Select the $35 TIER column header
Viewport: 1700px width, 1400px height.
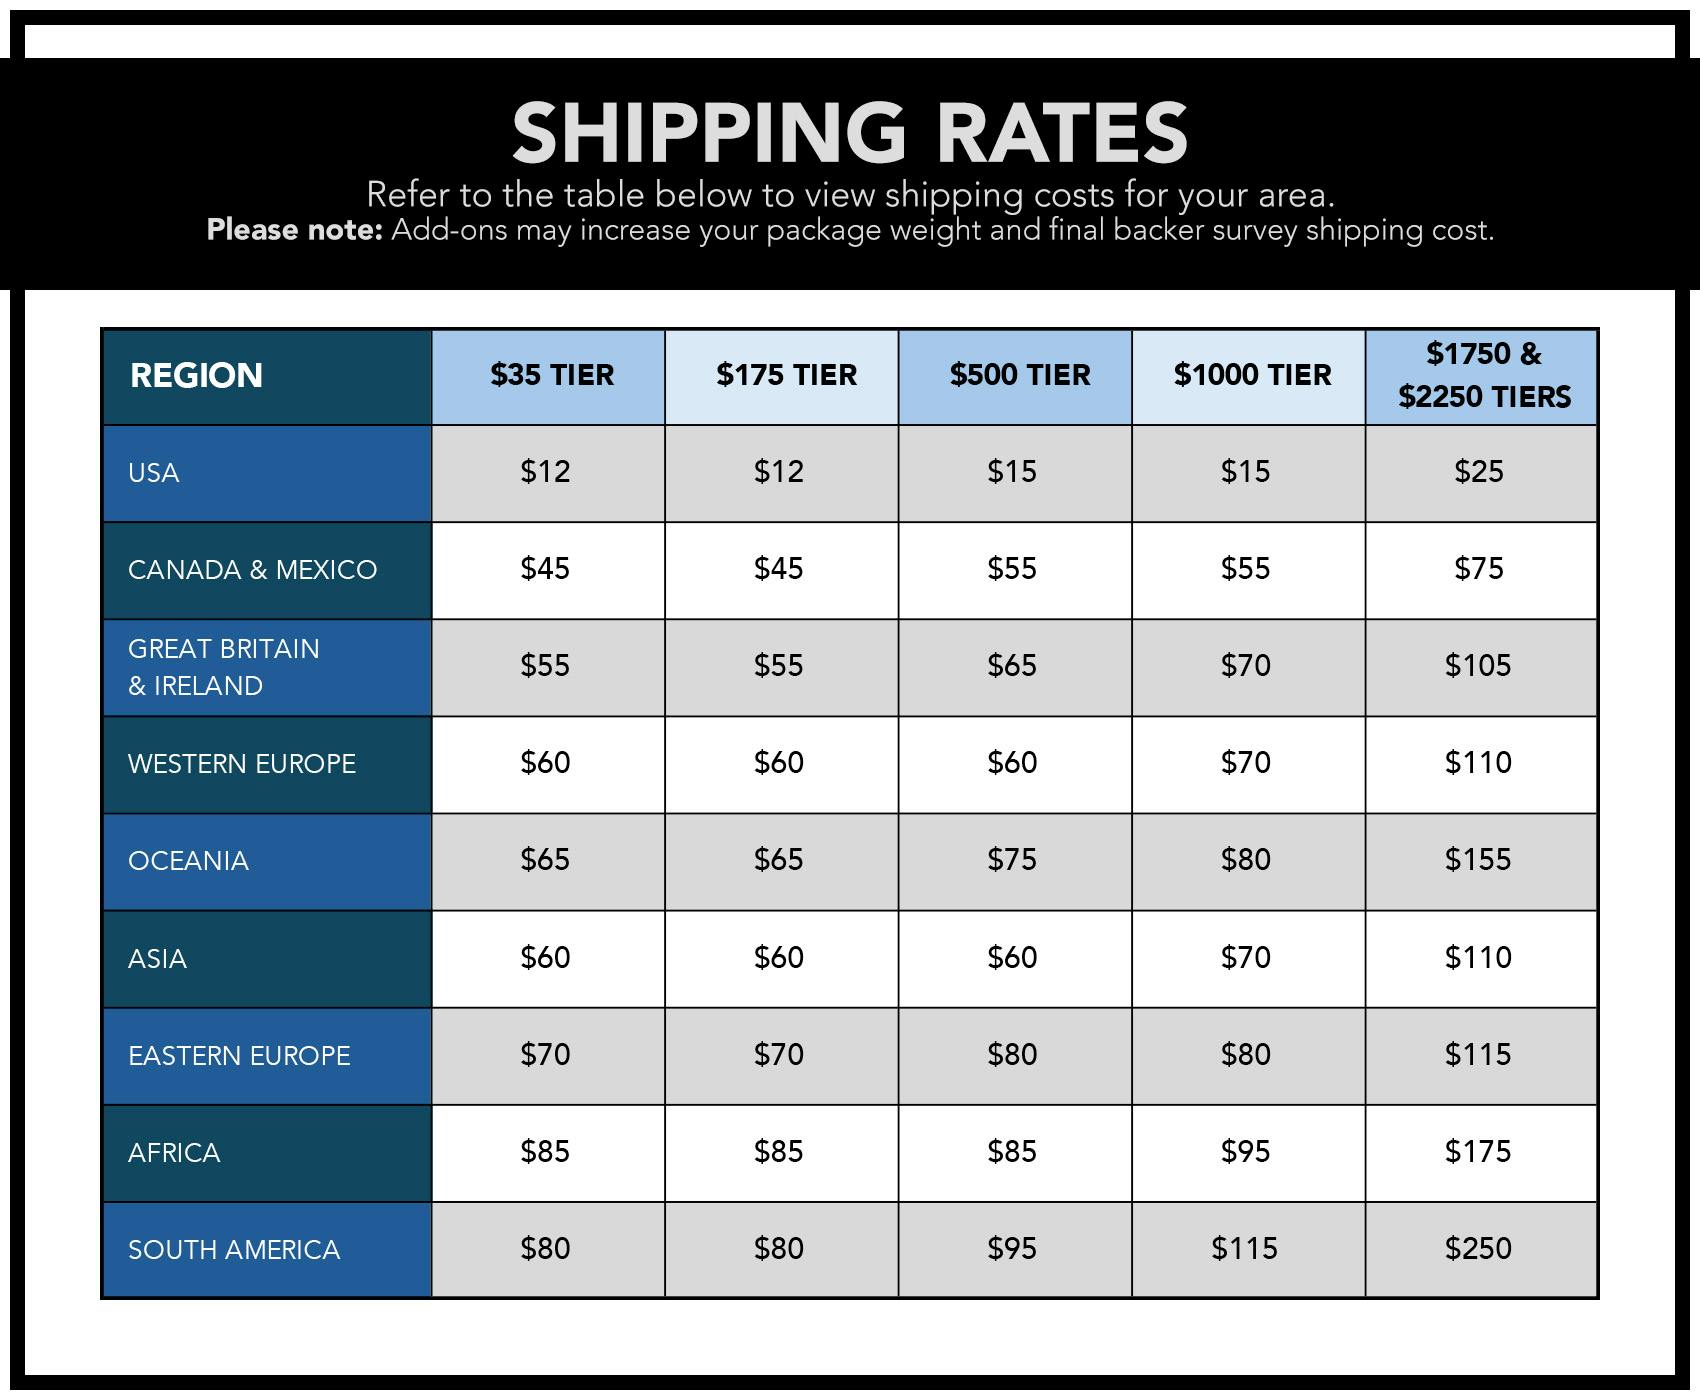click(x=551, y=375)
